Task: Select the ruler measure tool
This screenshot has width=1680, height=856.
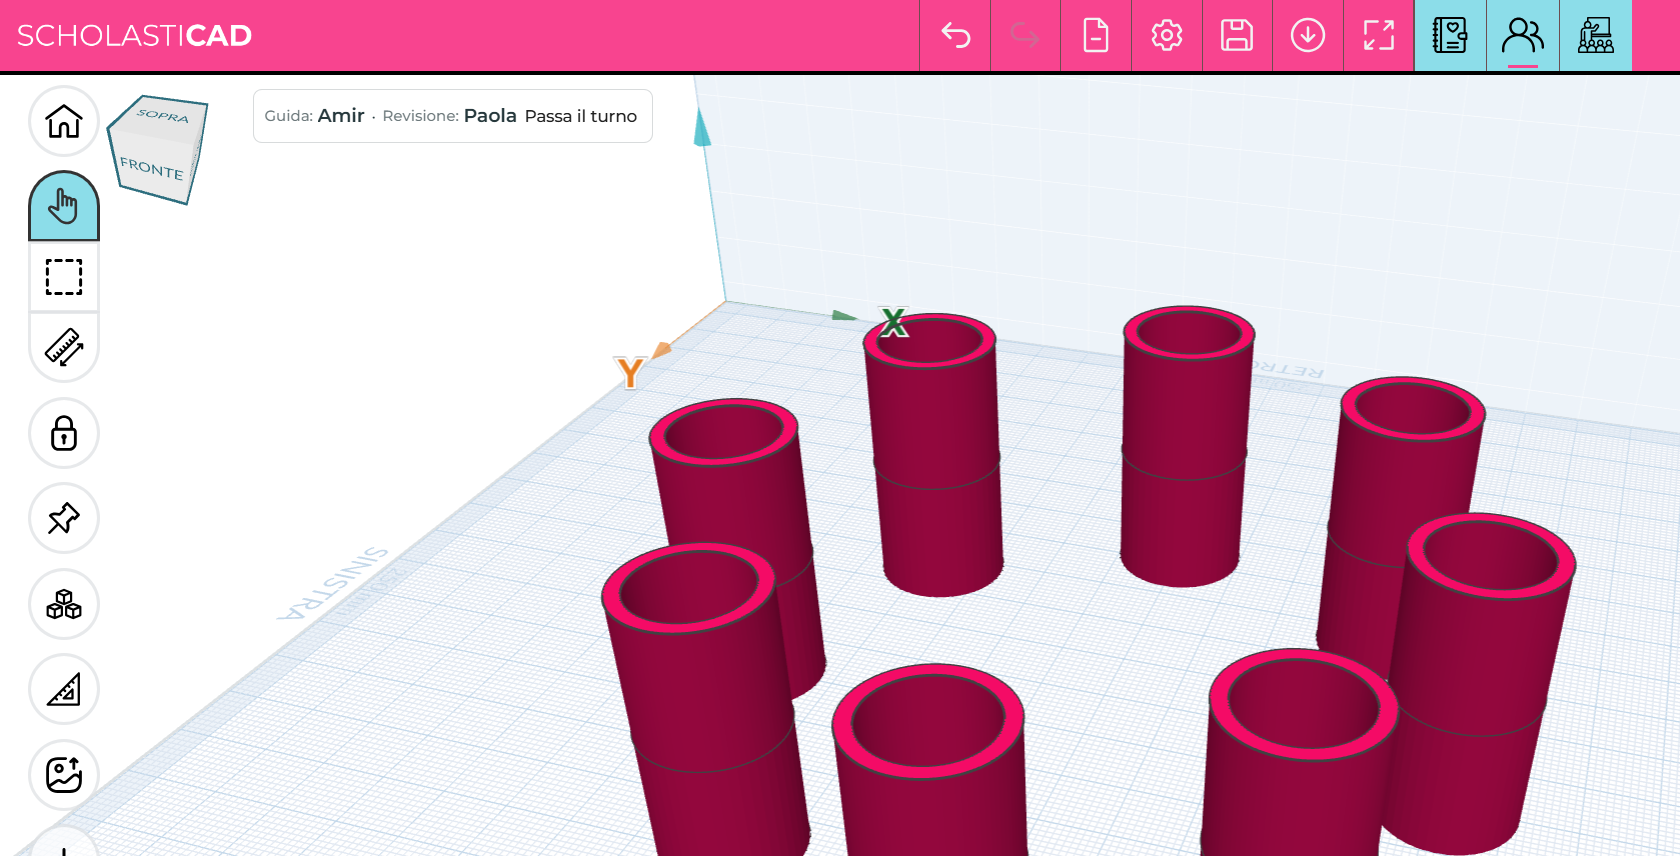Action: coord(64,347)
